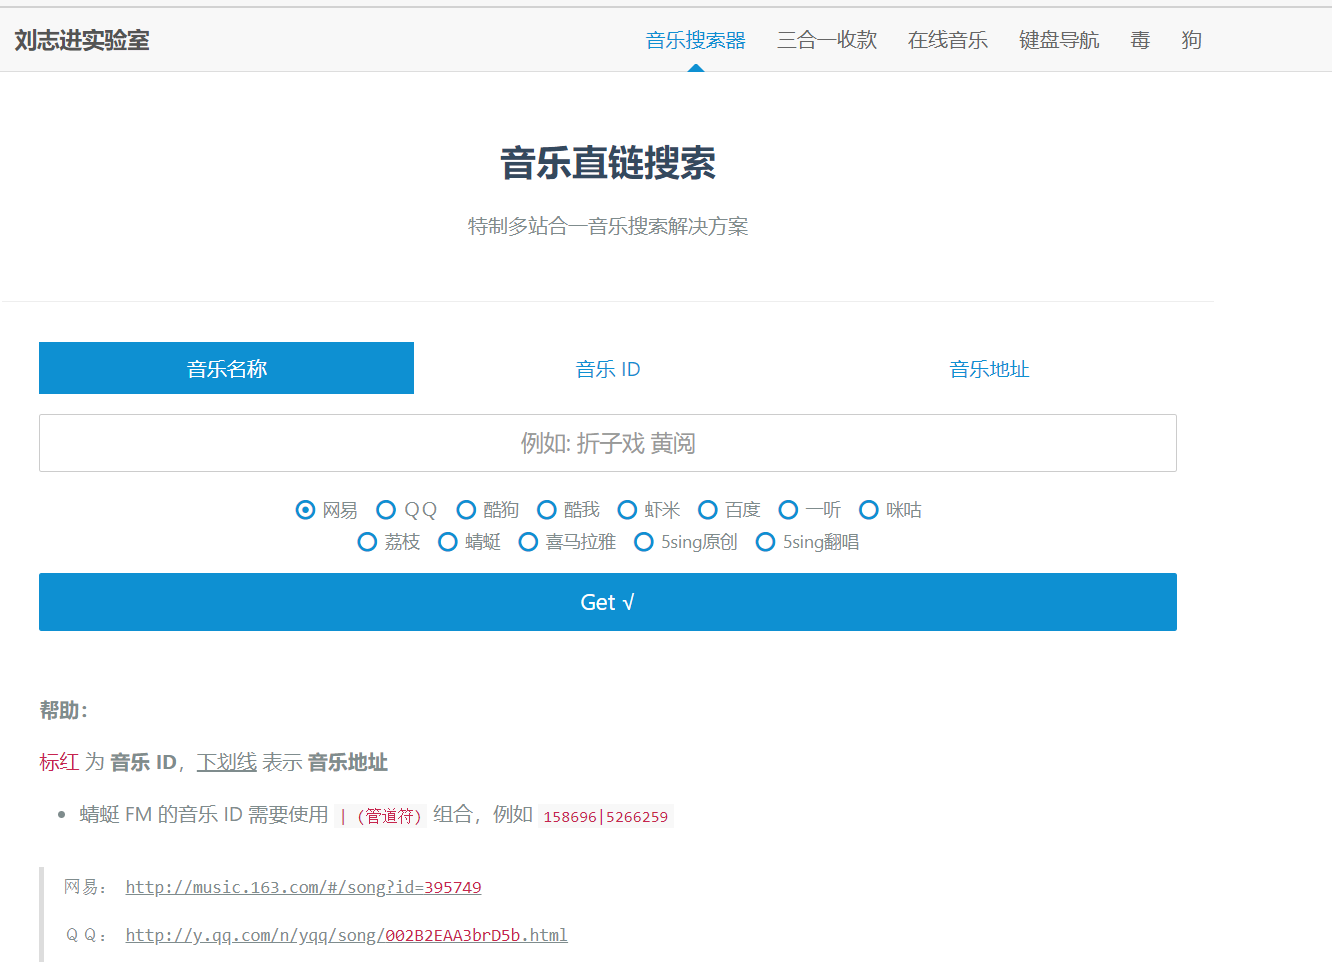Click the 158696|5266259 example ID
This screenshot has height=962, width=1332.
point(606,816)
